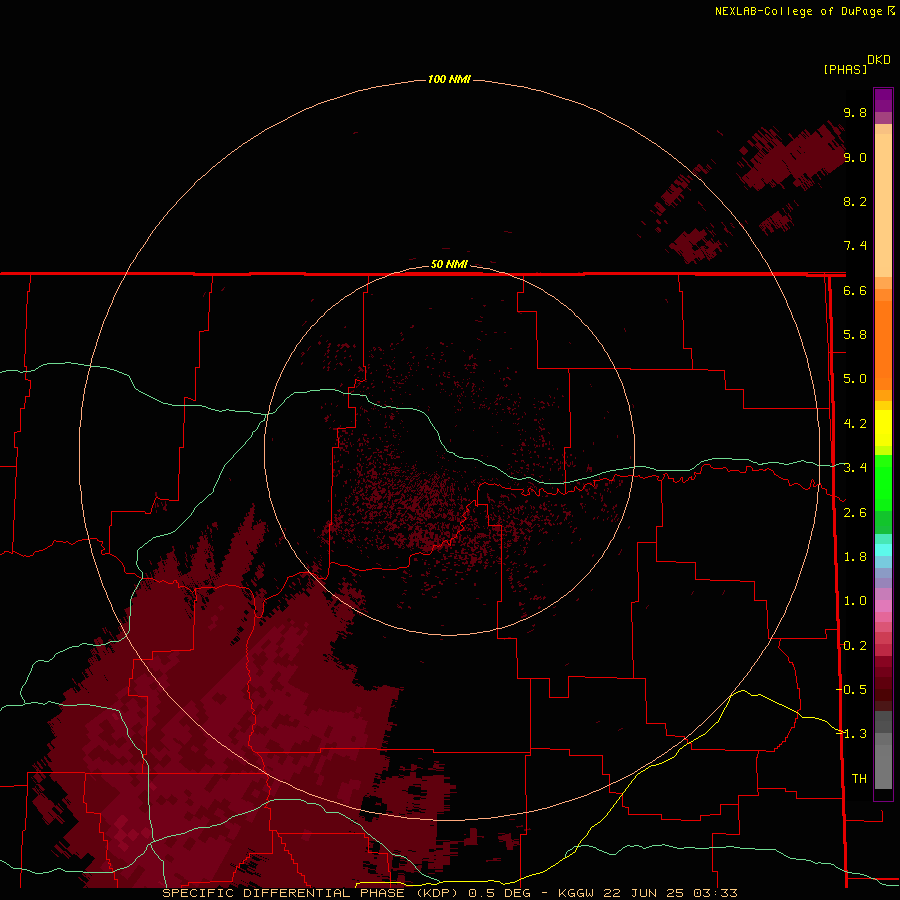Viewport: 900px width, 900px height.
Task: Click the 3.4 legend value
Action: coord(855,468)
